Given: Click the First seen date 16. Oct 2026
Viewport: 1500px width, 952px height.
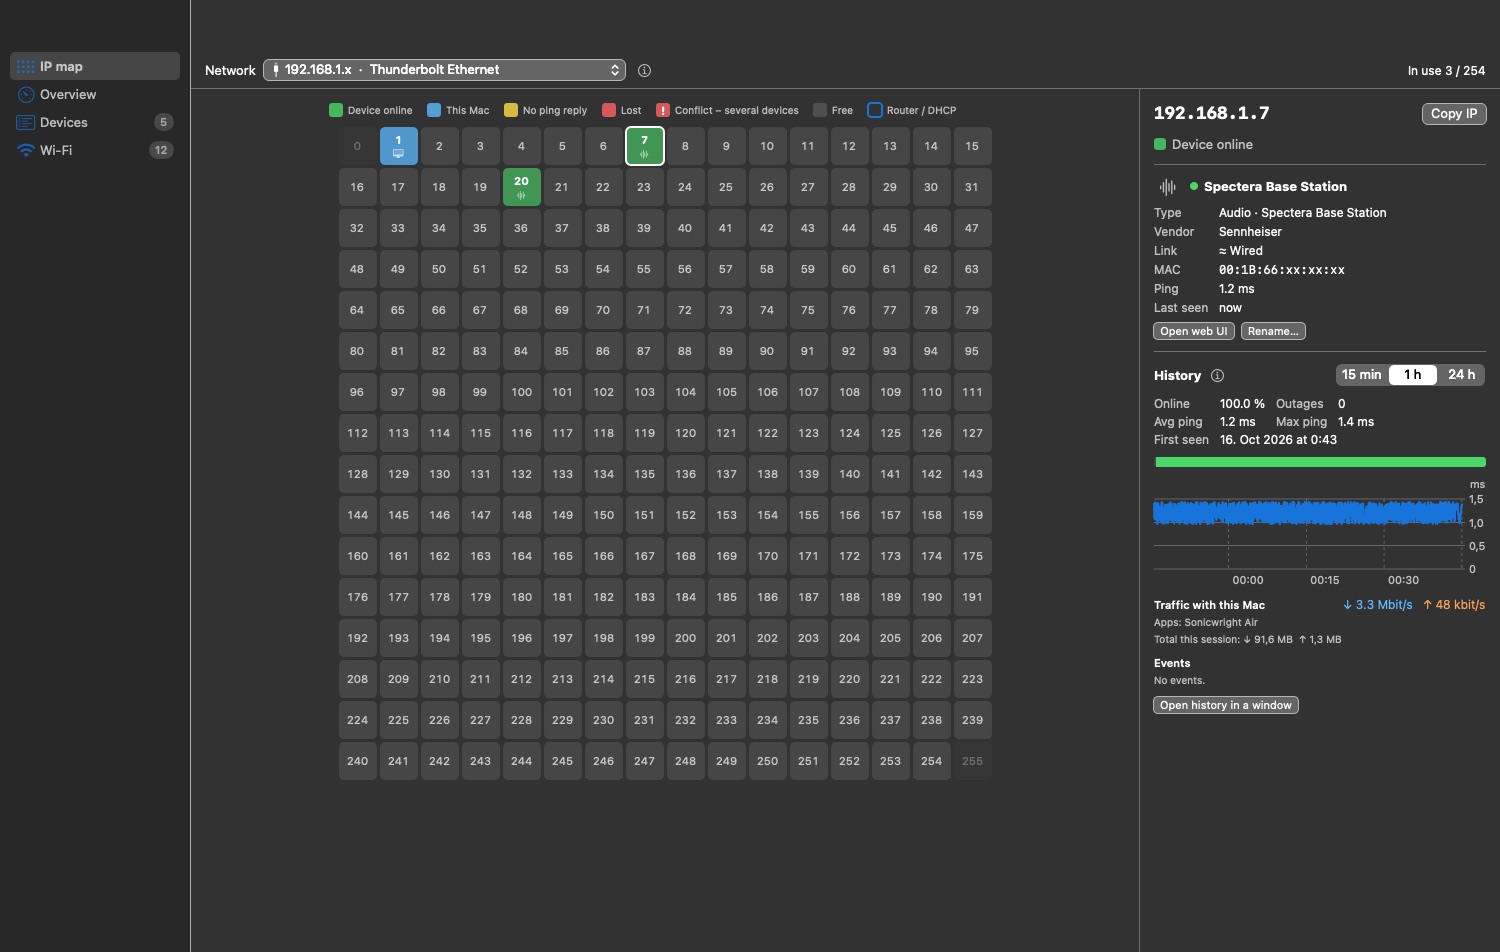Looking at the screenshot, I should 1278,440.
